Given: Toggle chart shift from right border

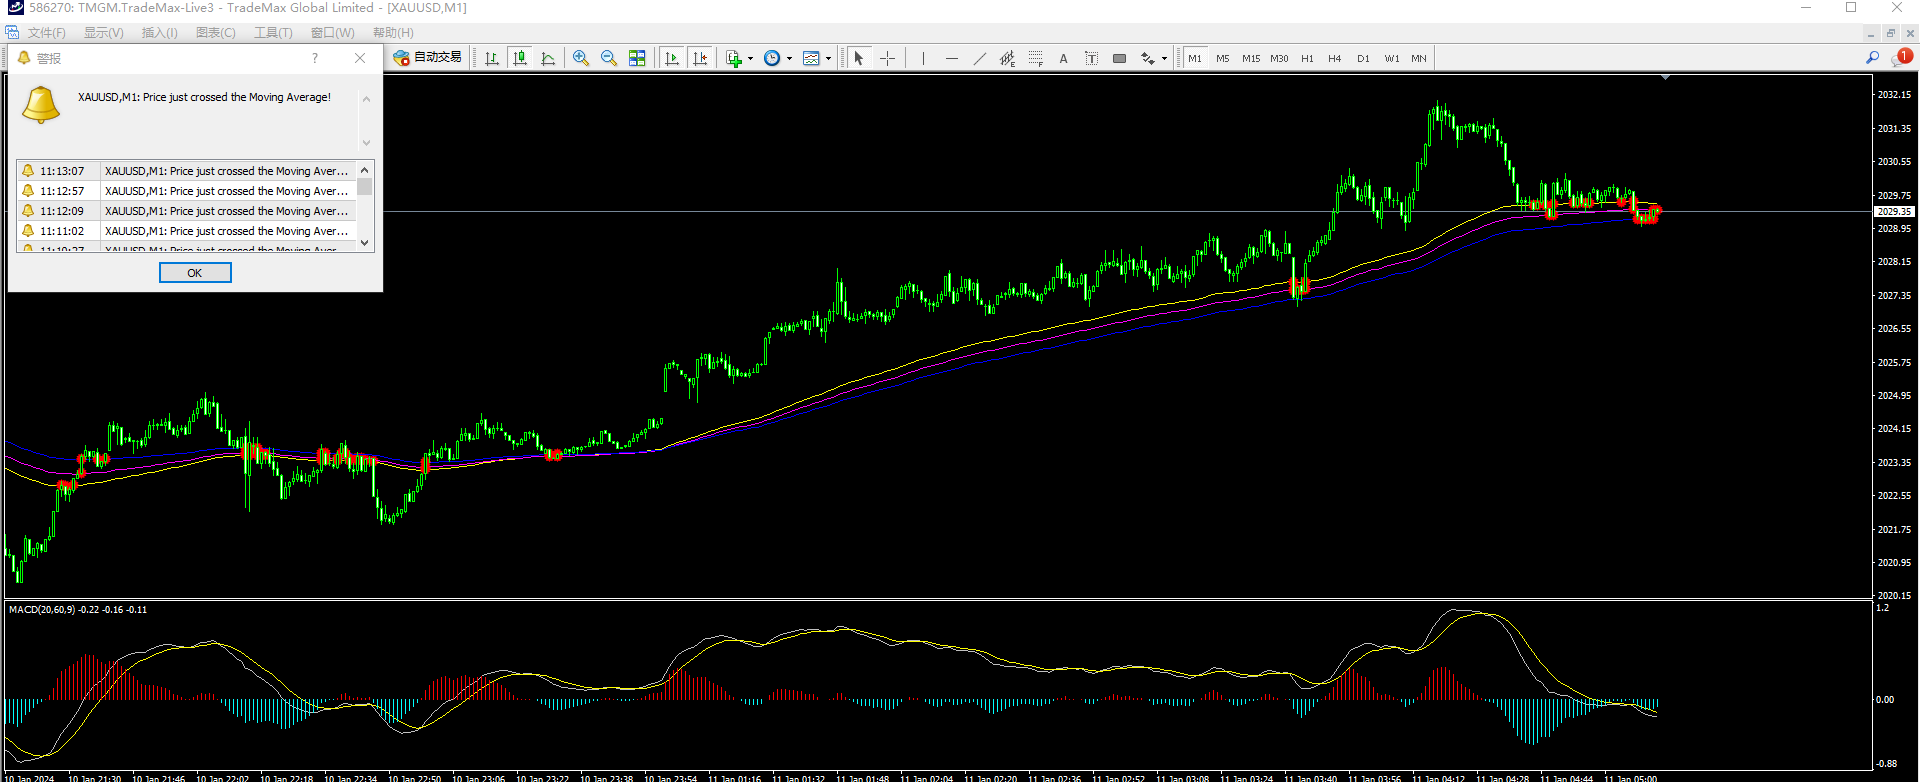Looking at the screenshot, I should (700, 58).
